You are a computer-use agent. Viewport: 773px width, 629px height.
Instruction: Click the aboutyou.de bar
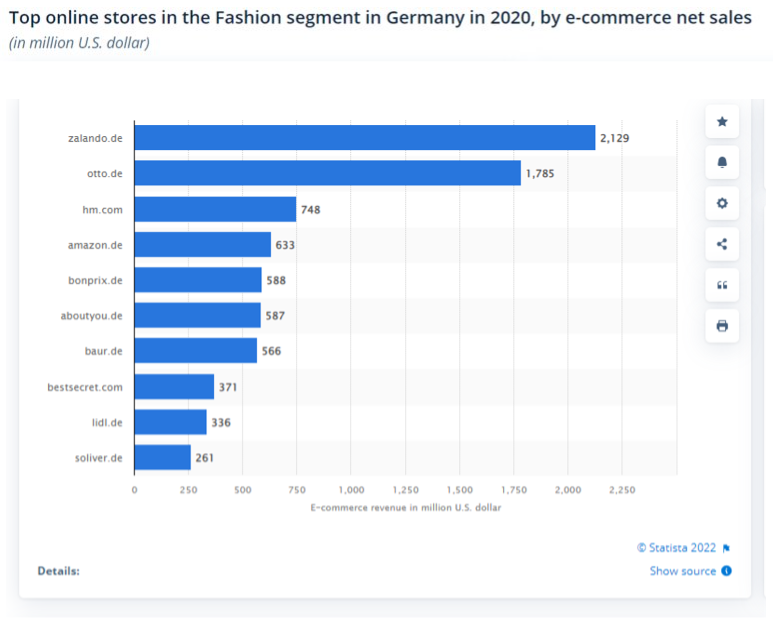197,315
